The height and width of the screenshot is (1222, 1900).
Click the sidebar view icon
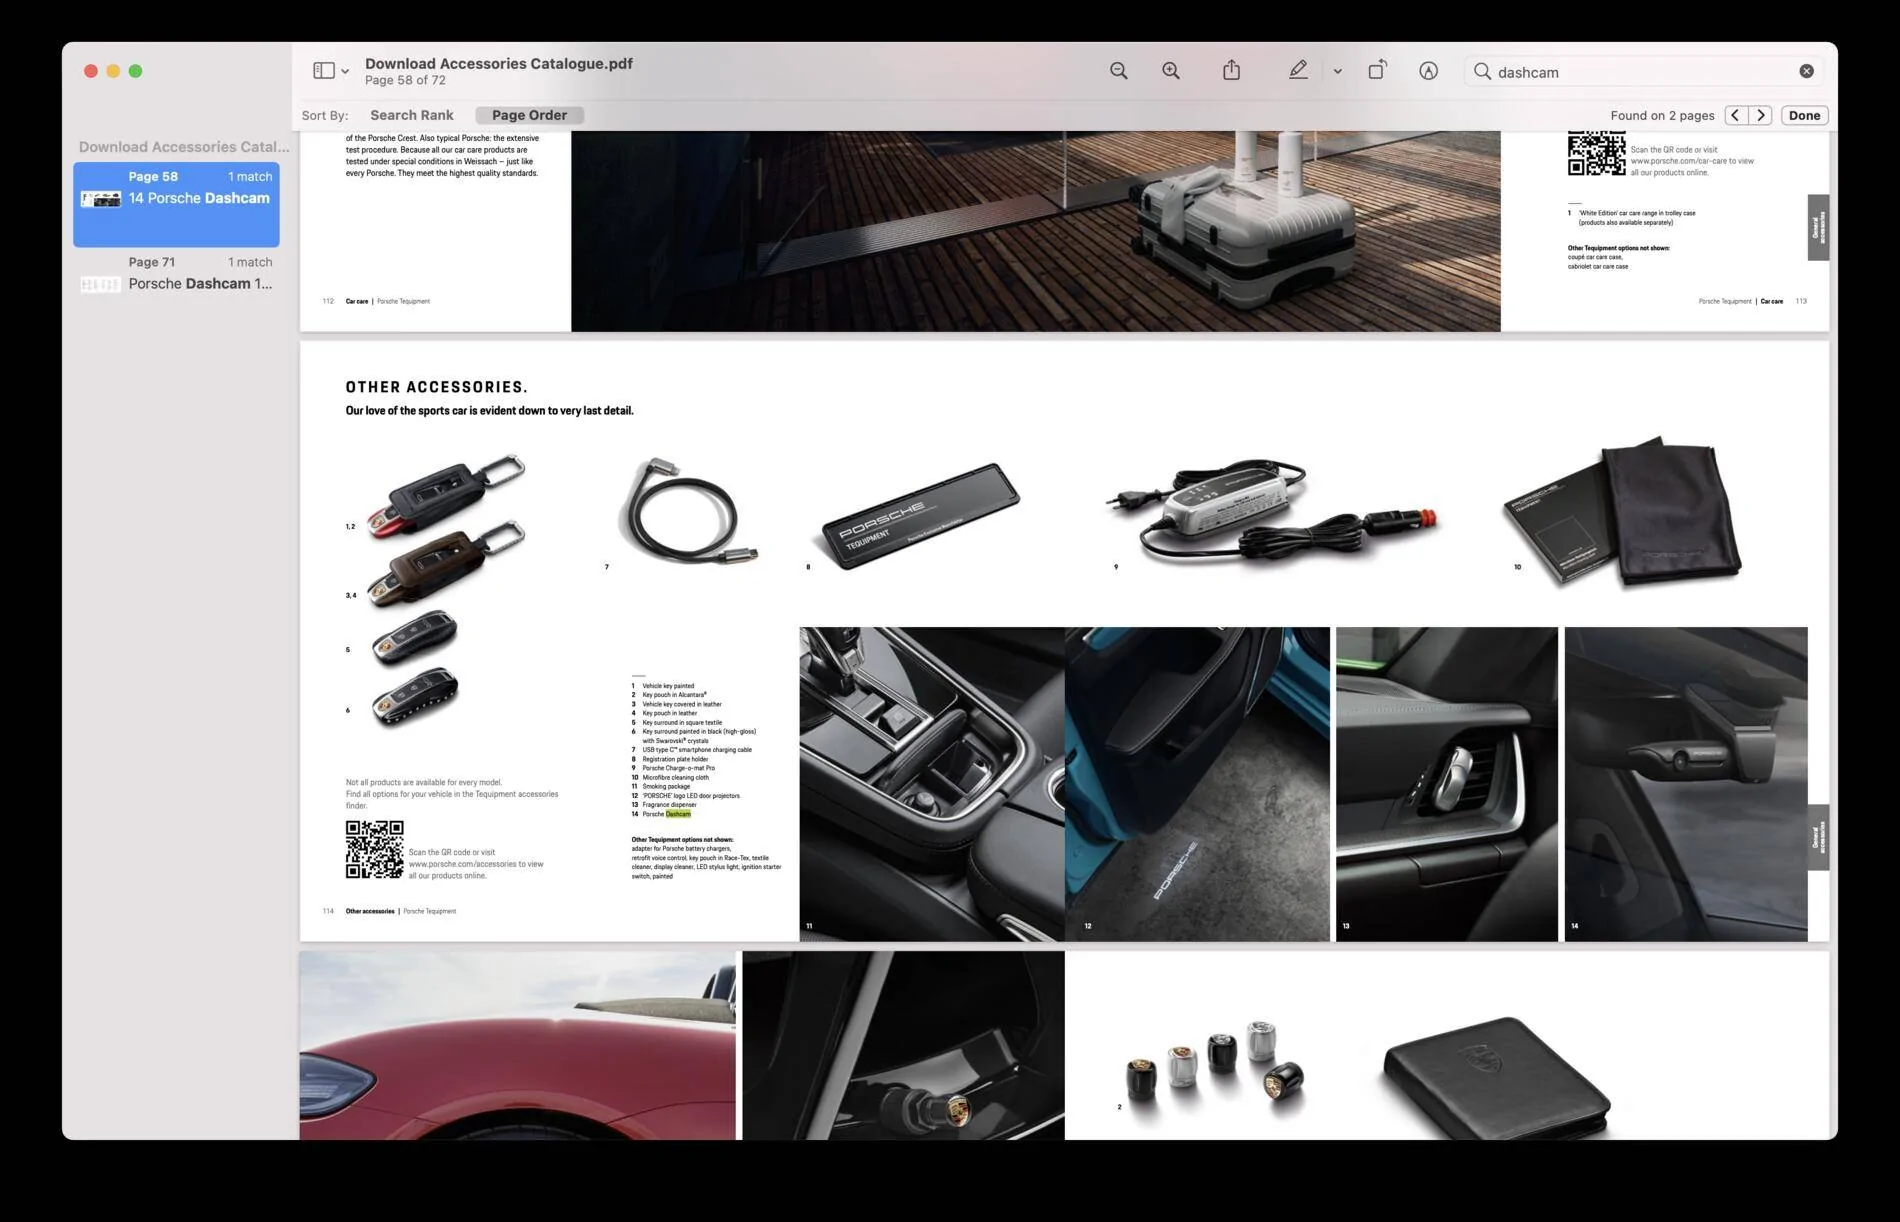coord(323,71)
